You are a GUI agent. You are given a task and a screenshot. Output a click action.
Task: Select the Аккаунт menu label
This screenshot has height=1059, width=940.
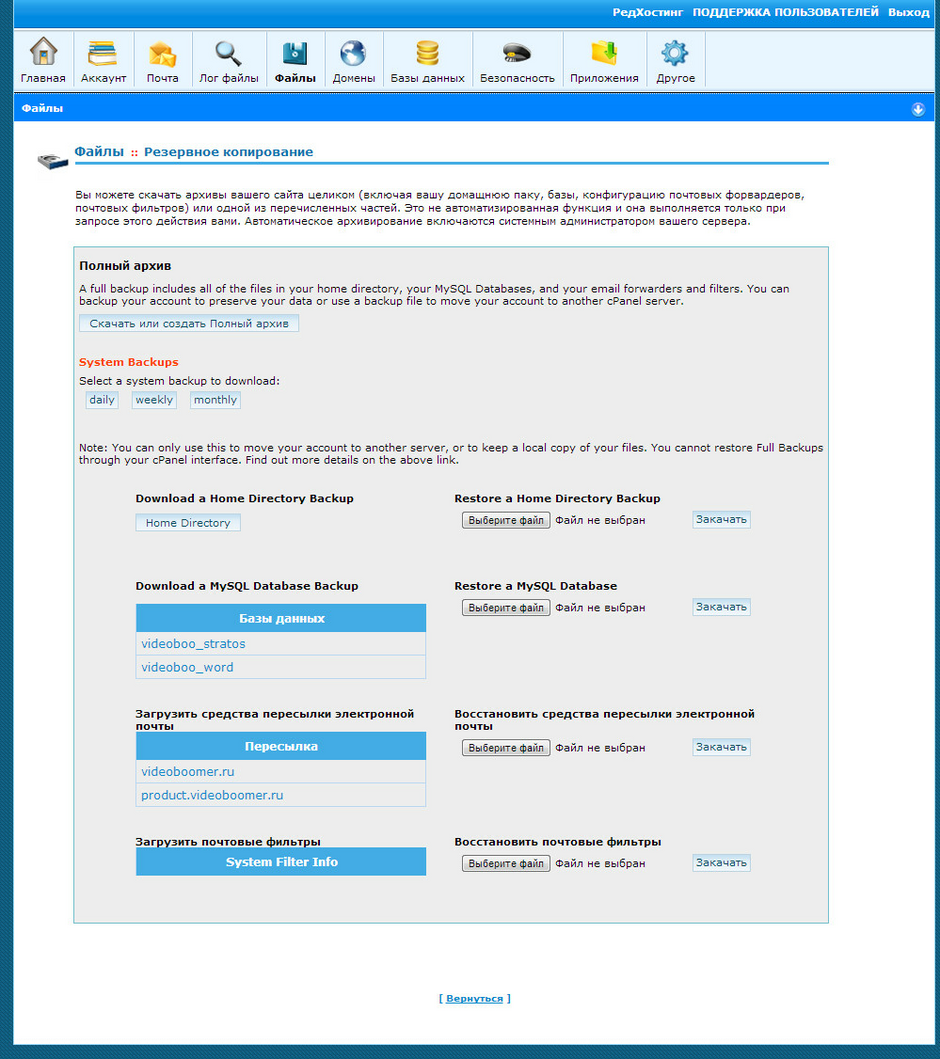pyautogui.click(x=103, y=78)
